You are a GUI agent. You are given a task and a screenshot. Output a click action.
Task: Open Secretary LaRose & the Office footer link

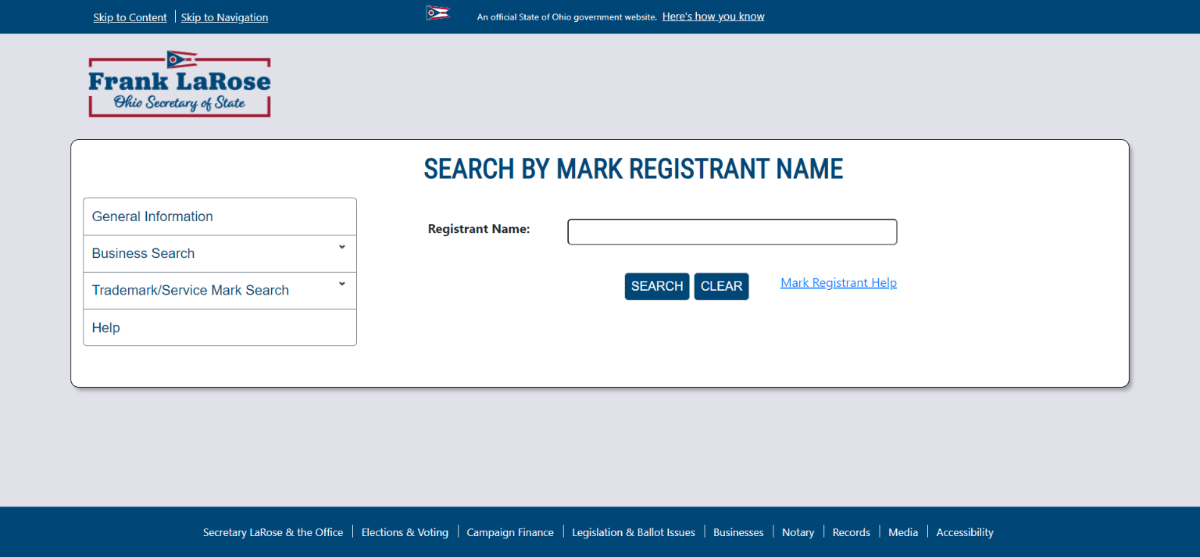(x=273, y=532)
